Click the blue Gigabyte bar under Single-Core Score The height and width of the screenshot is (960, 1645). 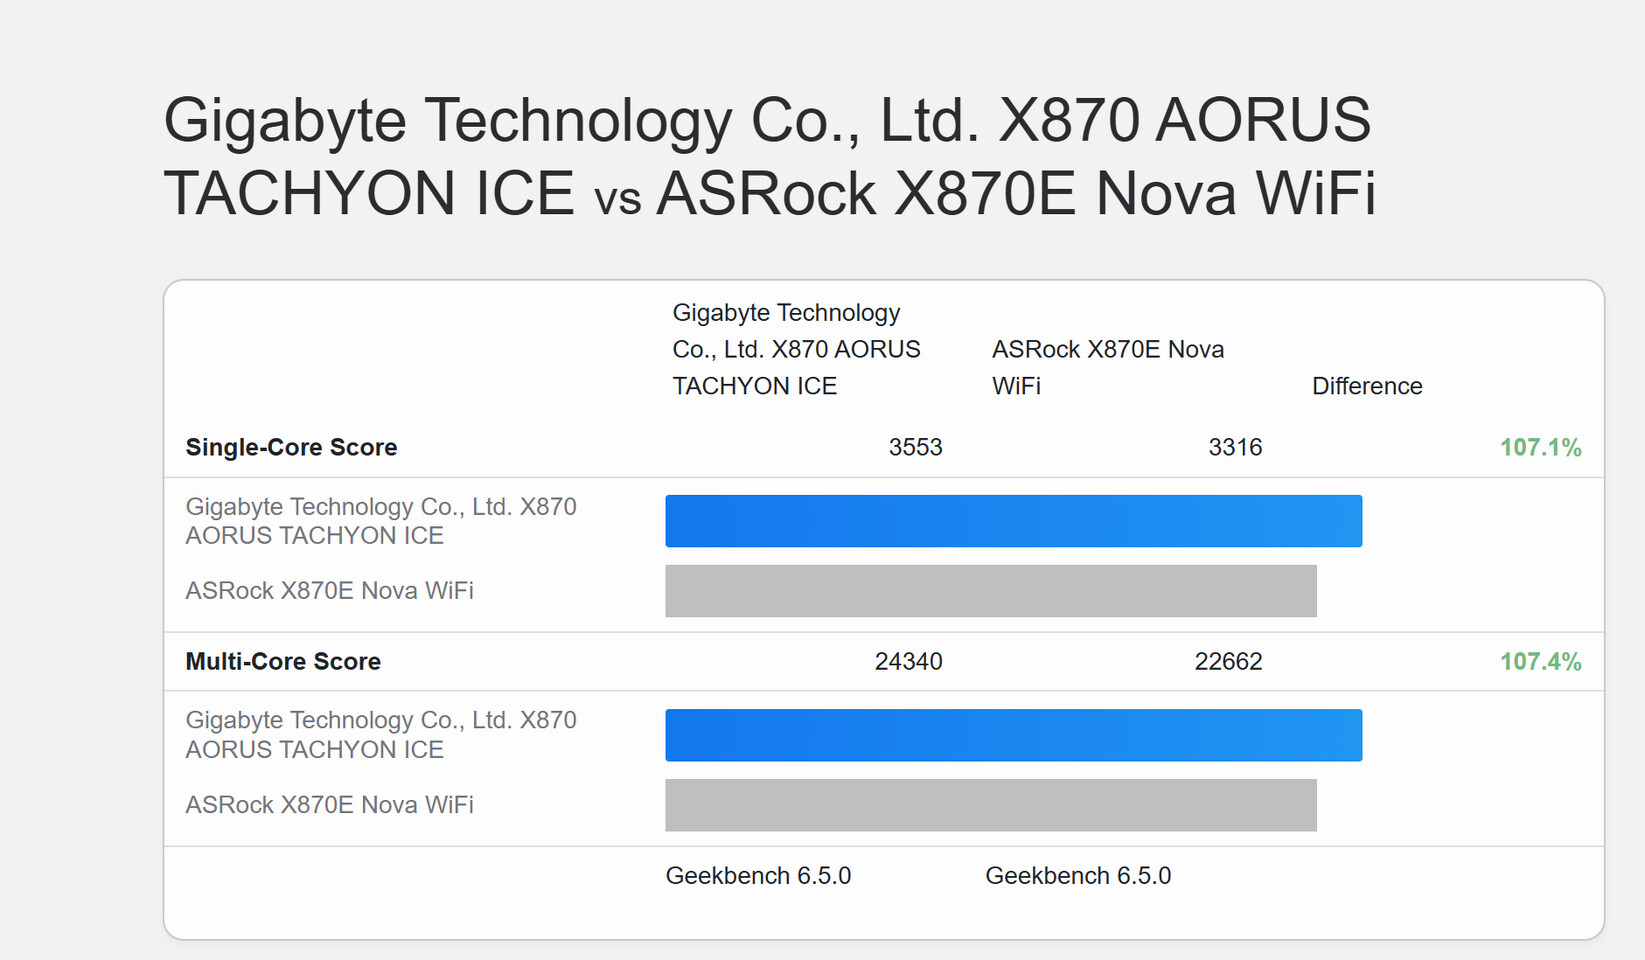tap(1013, 521)
